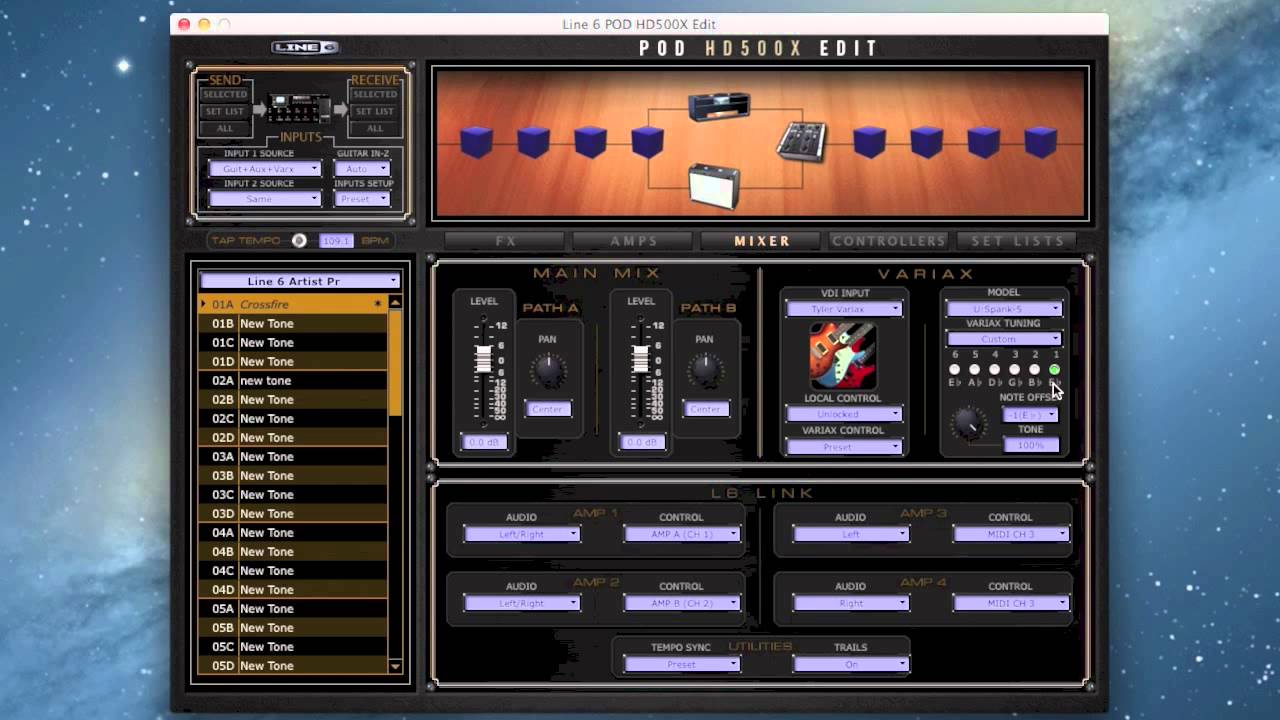Open the Amp 3 Audio dropdown
The image size is (1280, 720).
(x=850, y=534)
